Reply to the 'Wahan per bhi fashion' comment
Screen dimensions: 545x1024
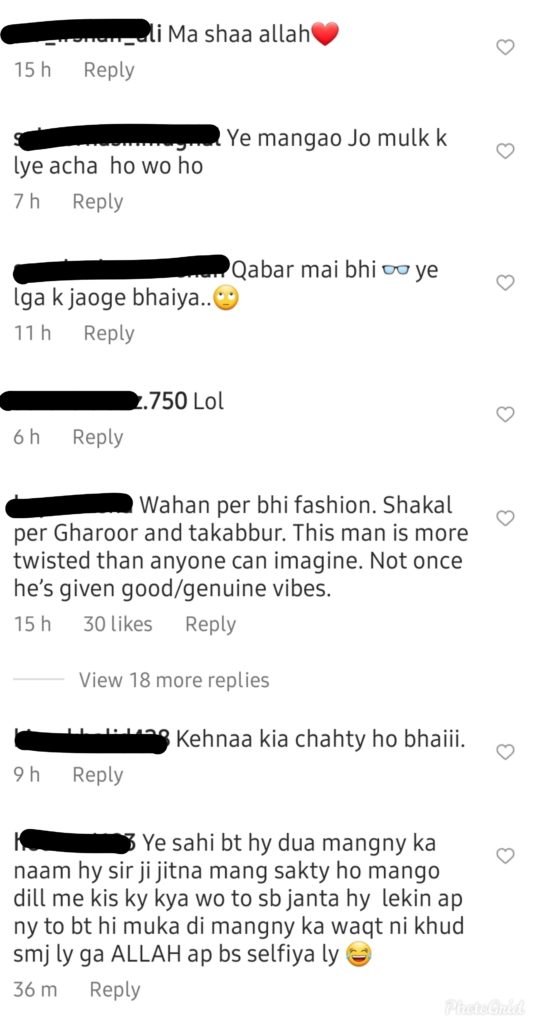(x=210, y=624)
